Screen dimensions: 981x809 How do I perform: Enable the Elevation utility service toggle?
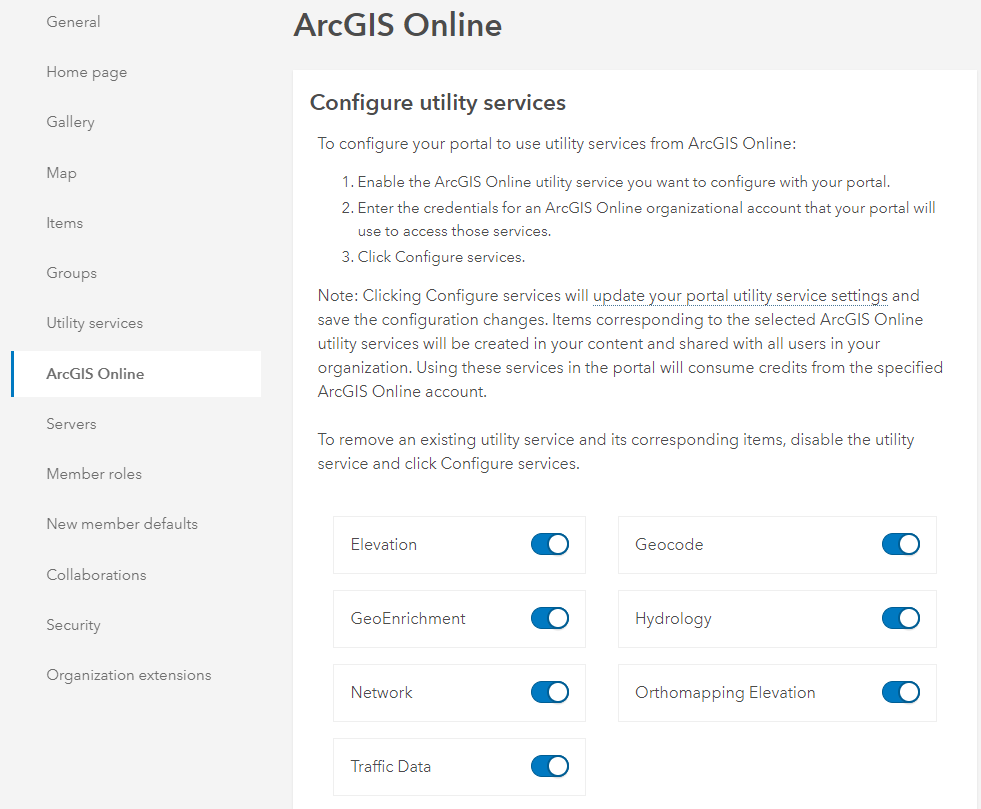(549, 544)
